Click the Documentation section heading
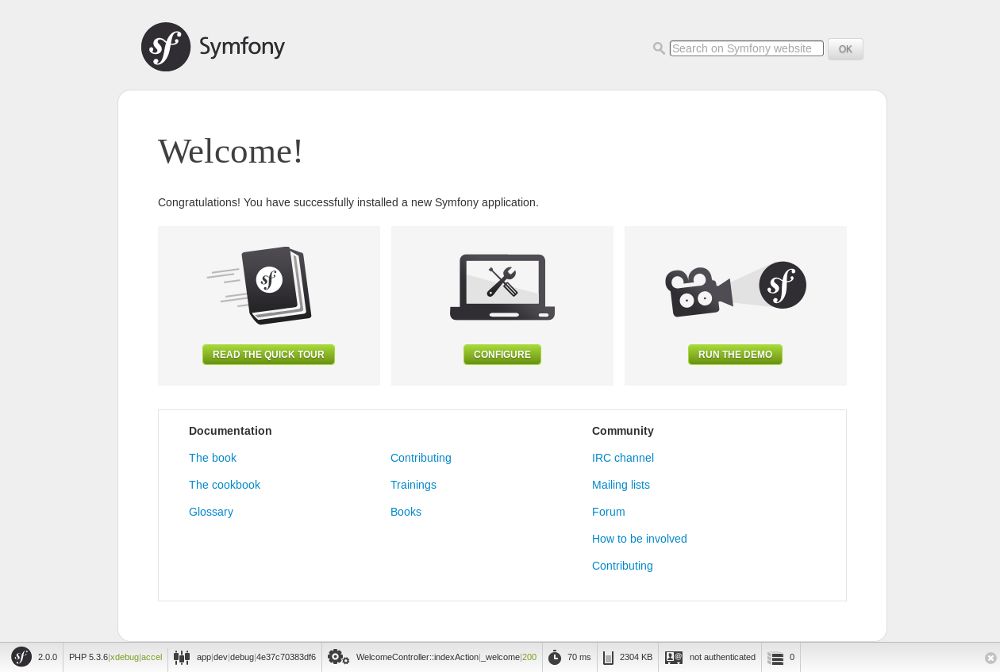 click(230, 431)
